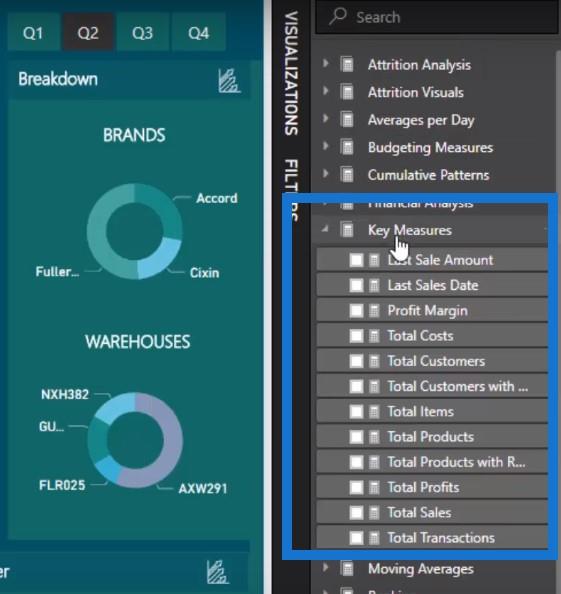This screenshot has width=561, height=594.
Task: Select the Q3 quarter tab
Action: [x=142, y=33]
